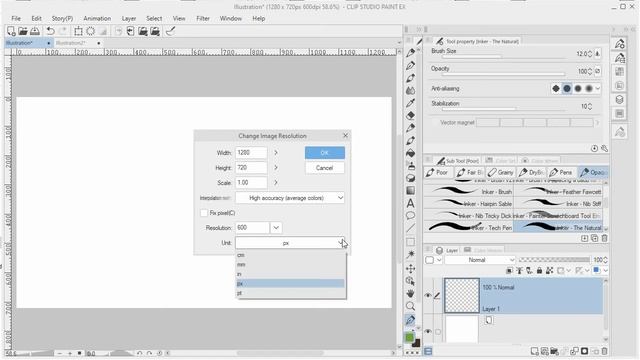Open the Filter menu
The image size is (640, 360).
pyautogui.click(x=203, y=18)
